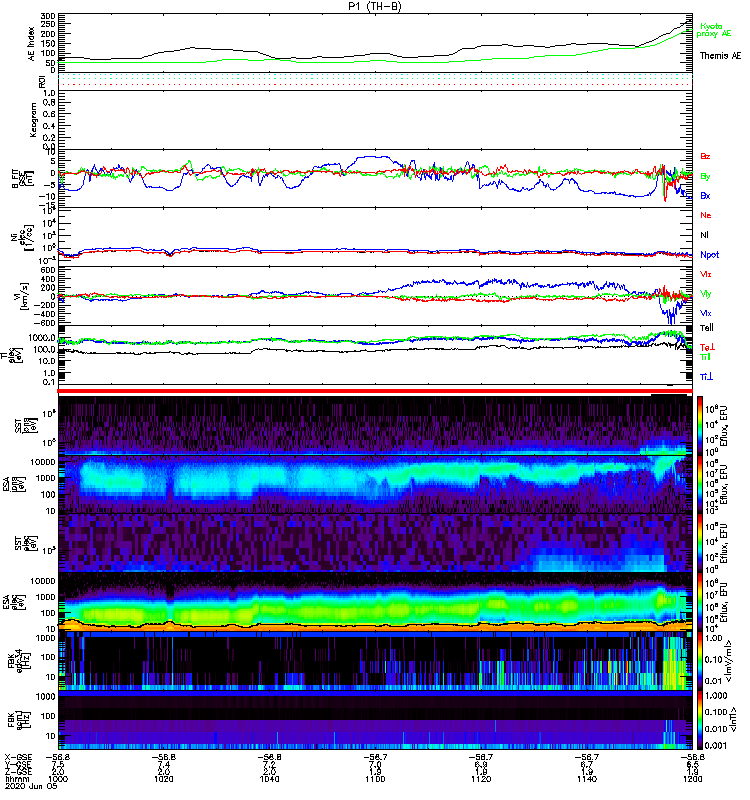Click the green "Ti||" temperature legend label
750x800 pixels.
[705, 357]
